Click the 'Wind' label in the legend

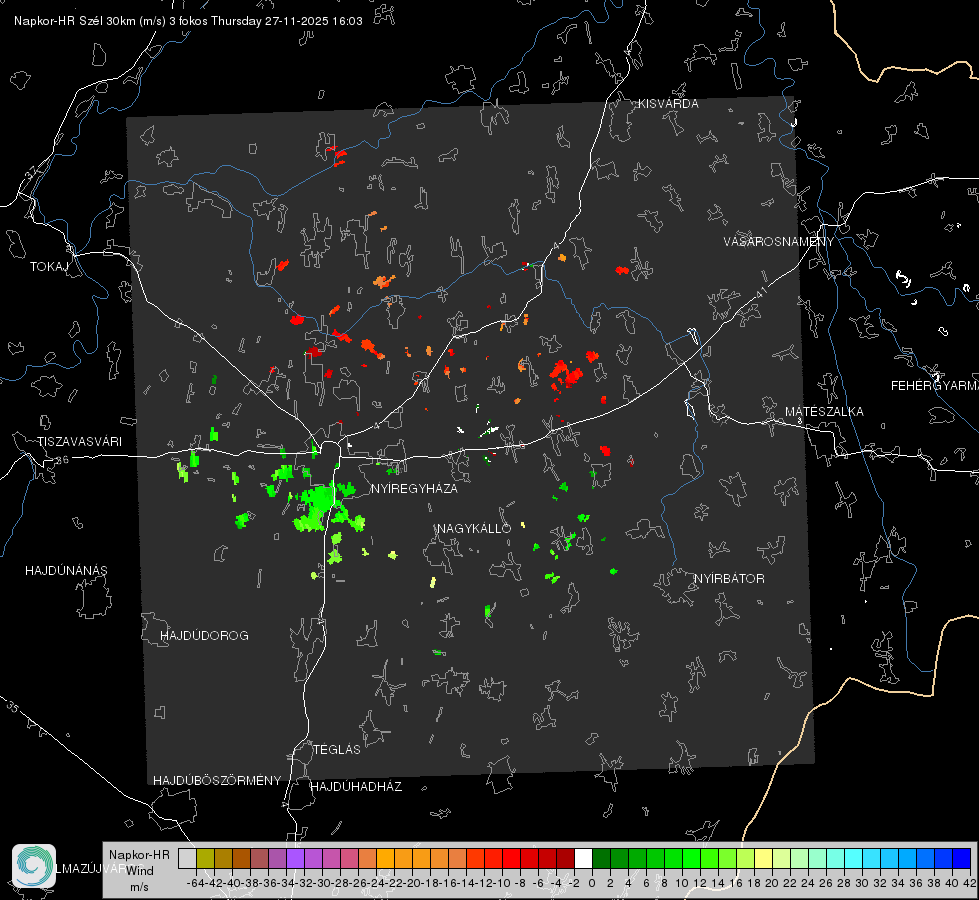click(x=140, y=871)
